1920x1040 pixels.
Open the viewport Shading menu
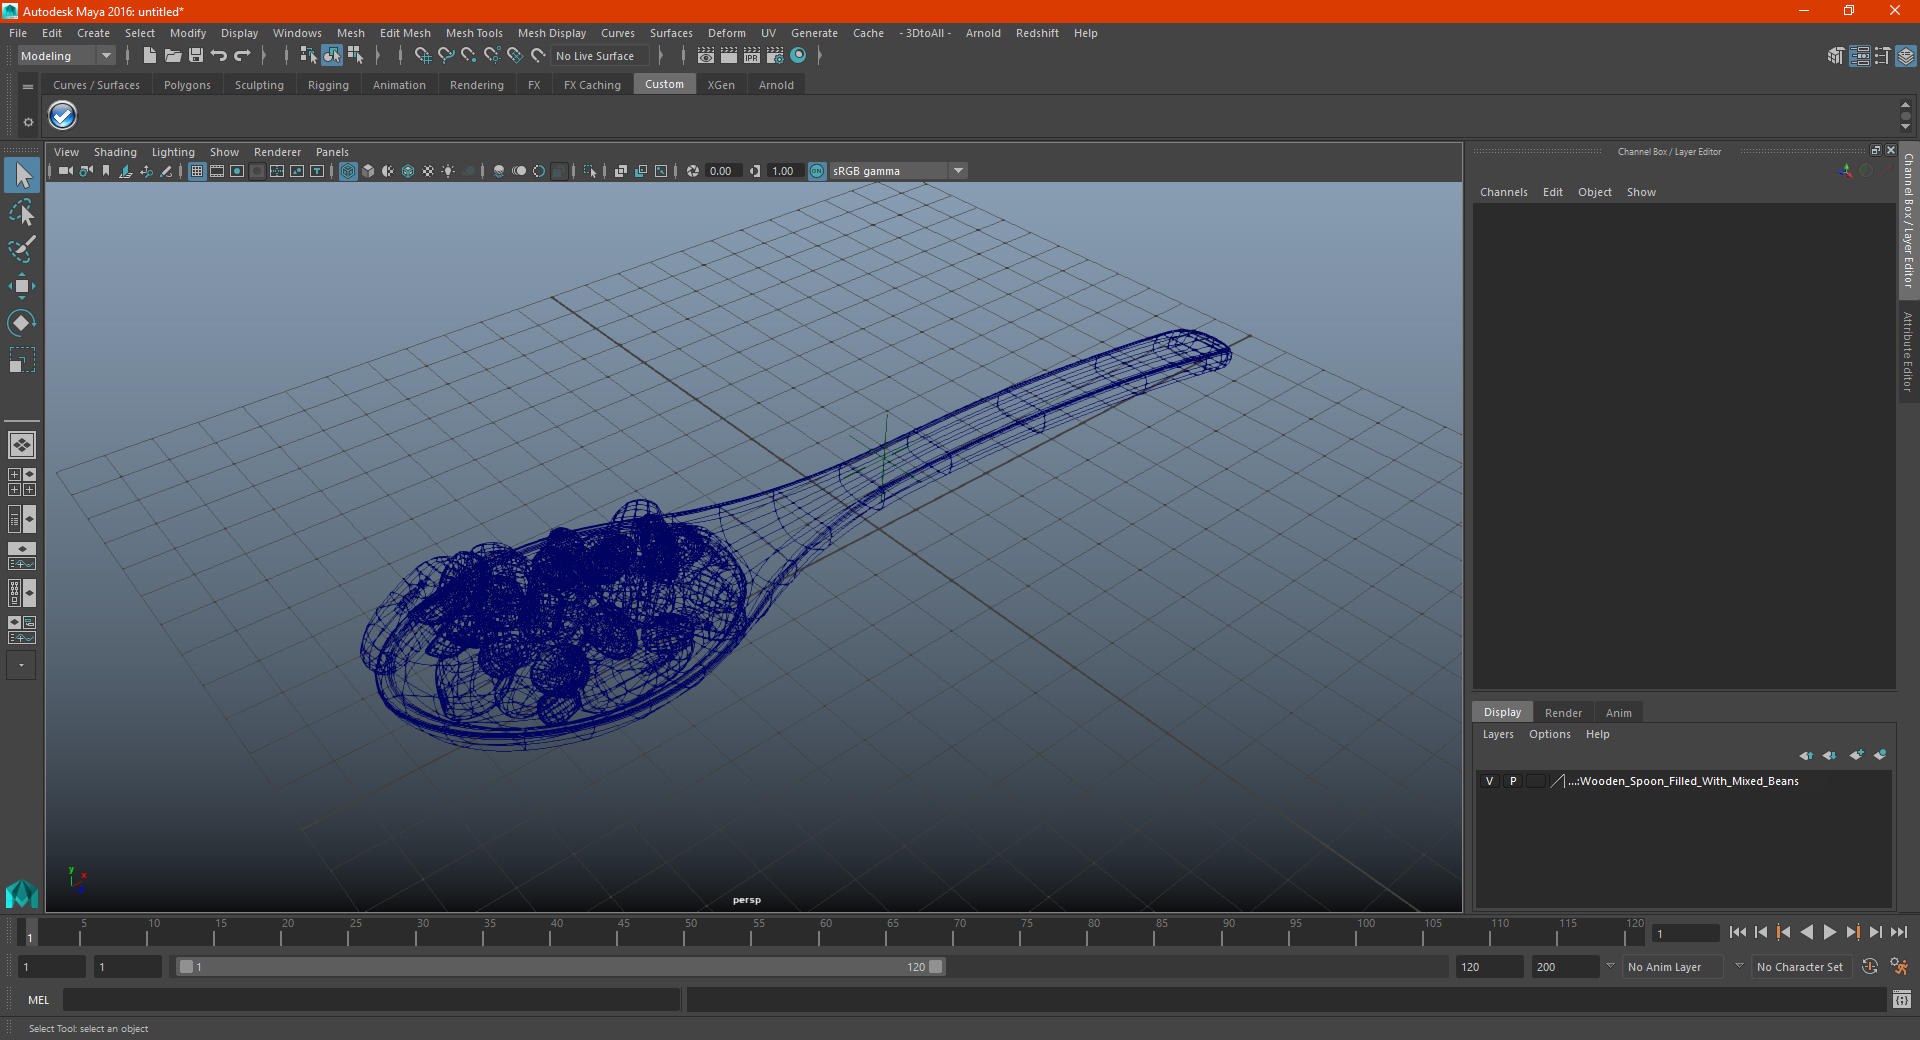pyautogui.click(x=115, y=152)
